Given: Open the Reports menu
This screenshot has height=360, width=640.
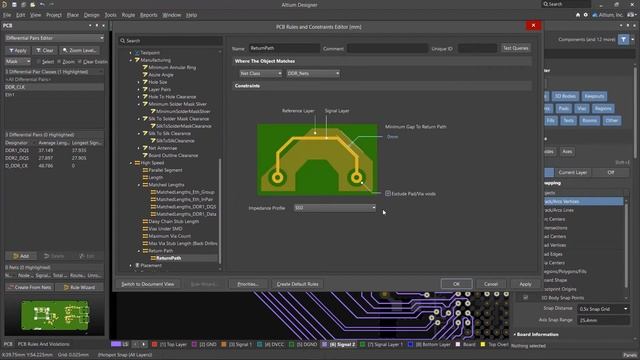Looking at the screenshot, I should click(x=149, y=15).
